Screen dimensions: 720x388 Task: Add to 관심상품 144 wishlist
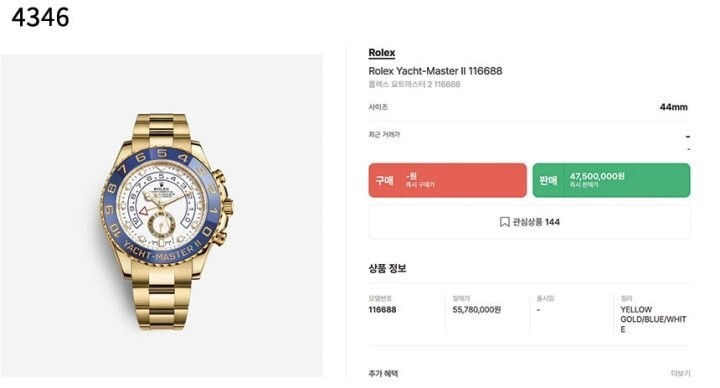(x=529, y=222)
